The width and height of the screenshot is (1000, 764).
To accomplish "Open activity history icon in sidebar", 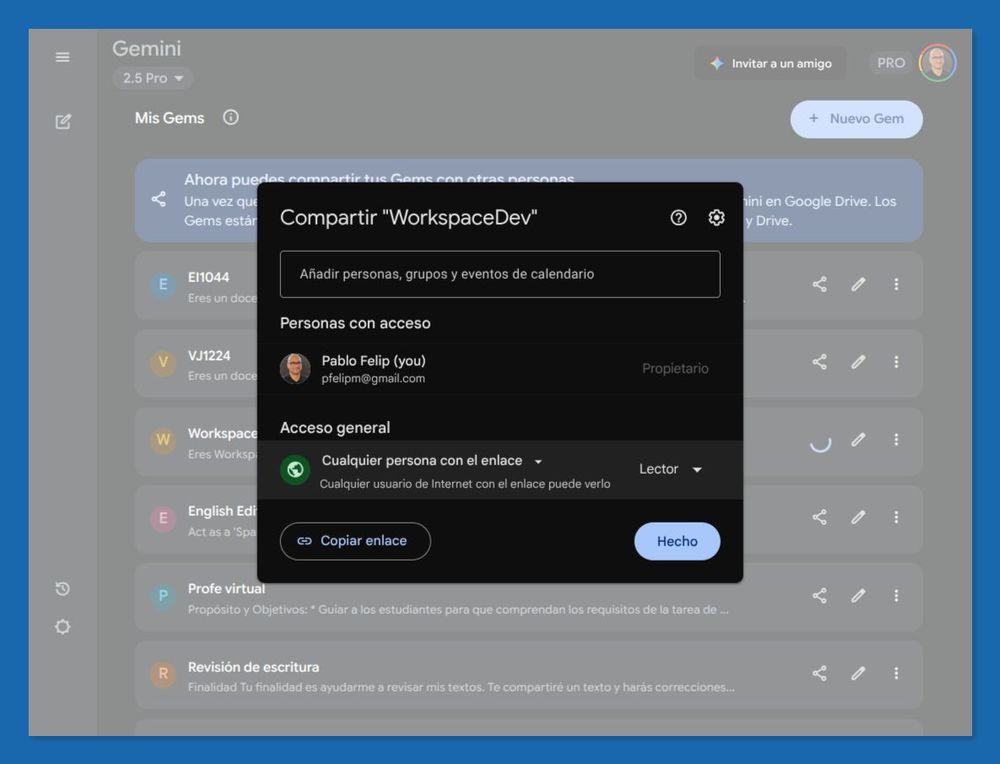I will click(x=62, y=589).
